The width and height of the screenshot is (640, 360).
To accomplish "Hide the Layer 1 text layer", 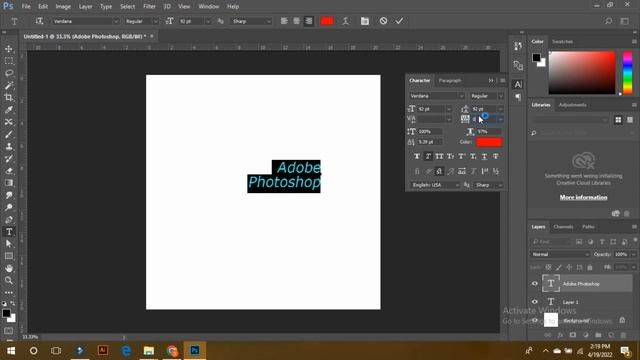I will pos(535,302).
